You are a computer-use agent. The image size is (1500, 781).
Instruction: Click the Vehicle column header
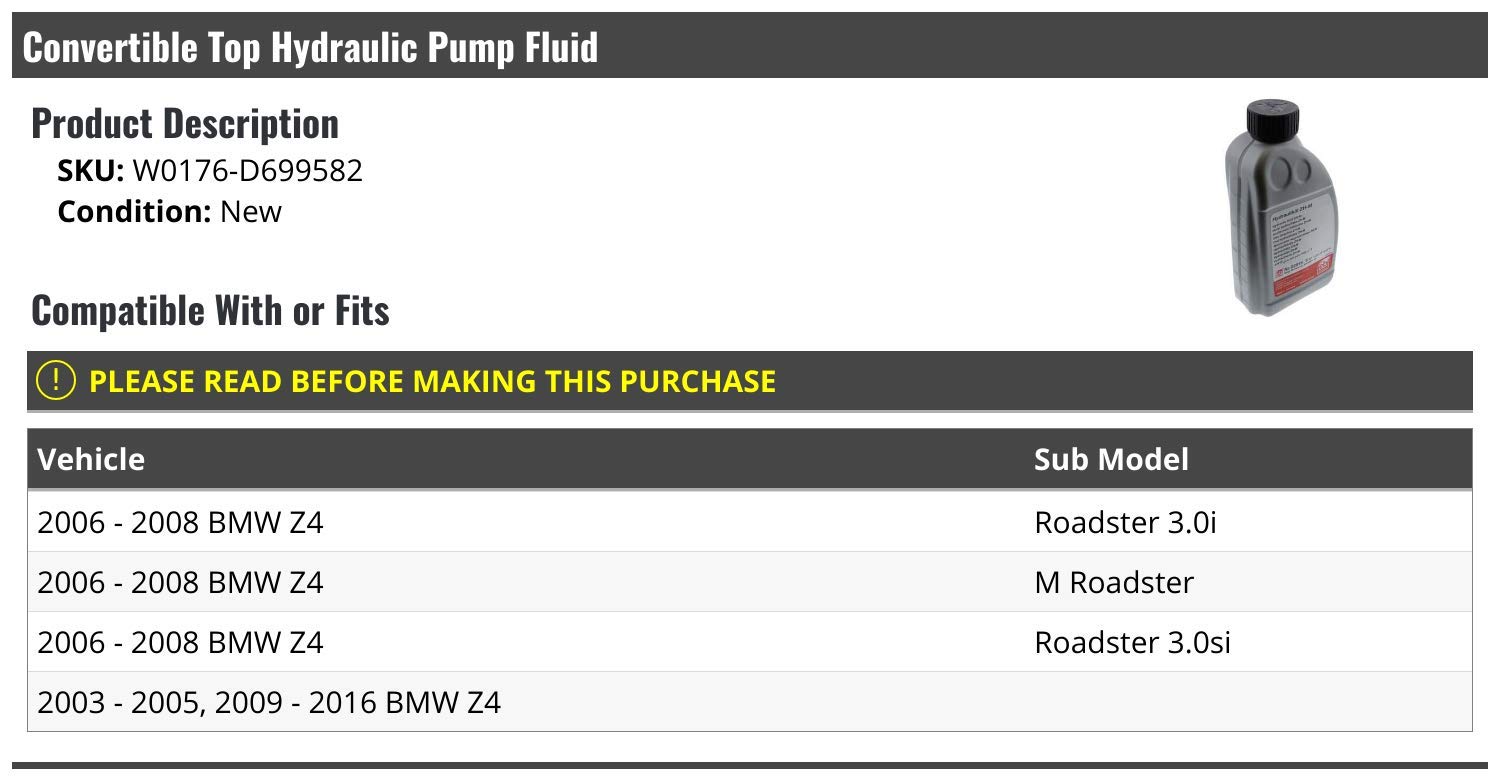click(91, 459)
